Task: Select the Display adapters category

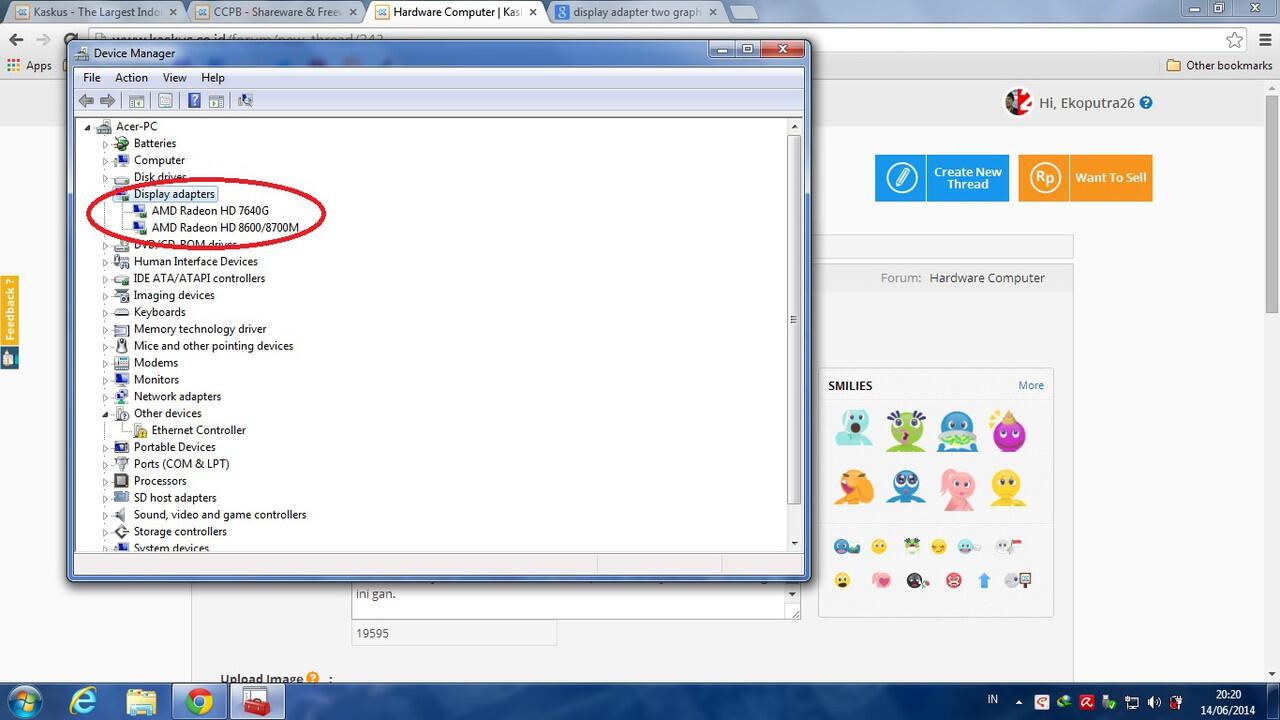Action: 174,194
